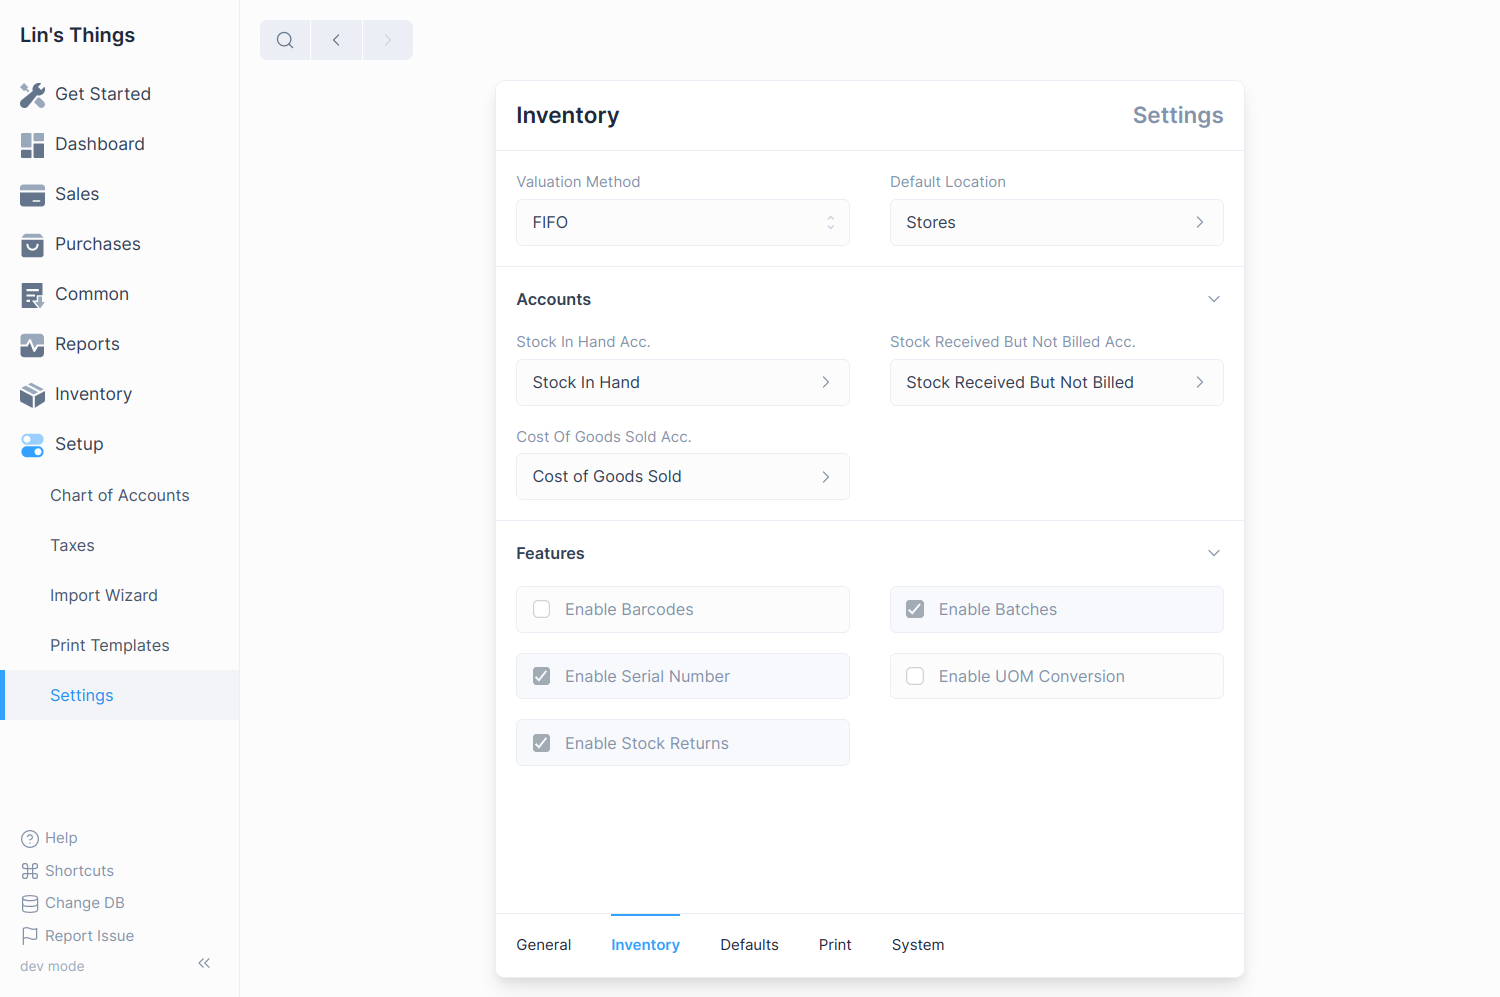Open Chart of Accounts page
This screenshot has width=1500, height=997.
pyautogui.click(x=120, y=496)
